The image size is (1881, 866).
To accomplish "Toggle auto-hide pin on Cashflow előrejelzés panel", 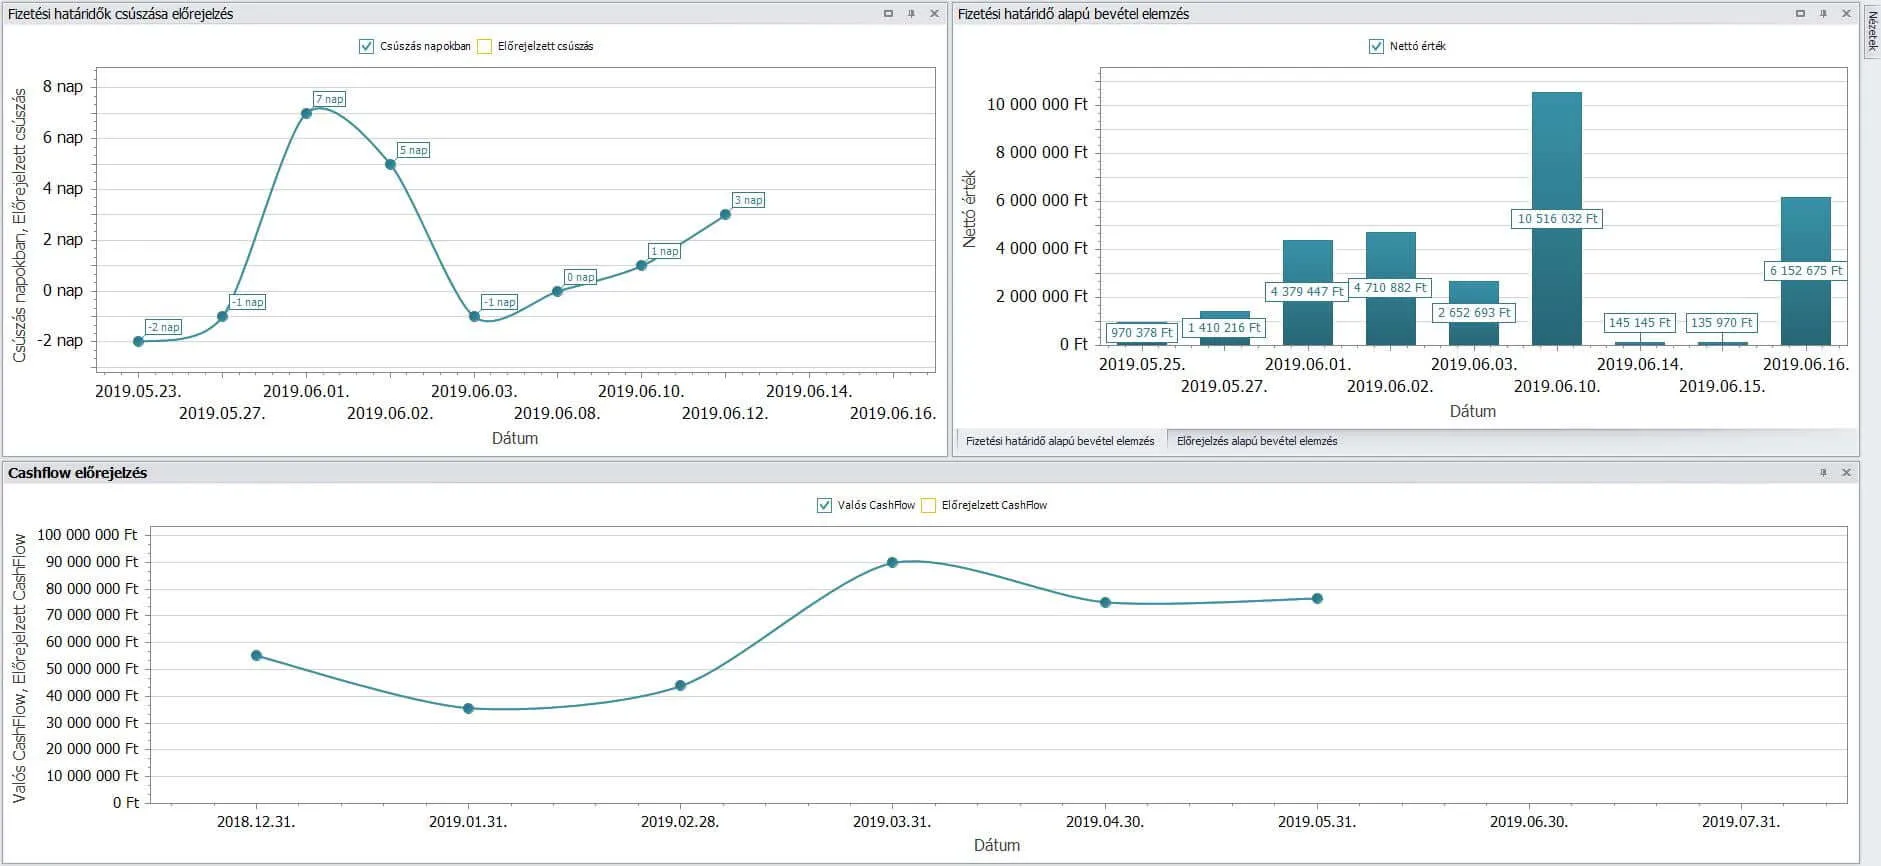I will pos(1823,473).
